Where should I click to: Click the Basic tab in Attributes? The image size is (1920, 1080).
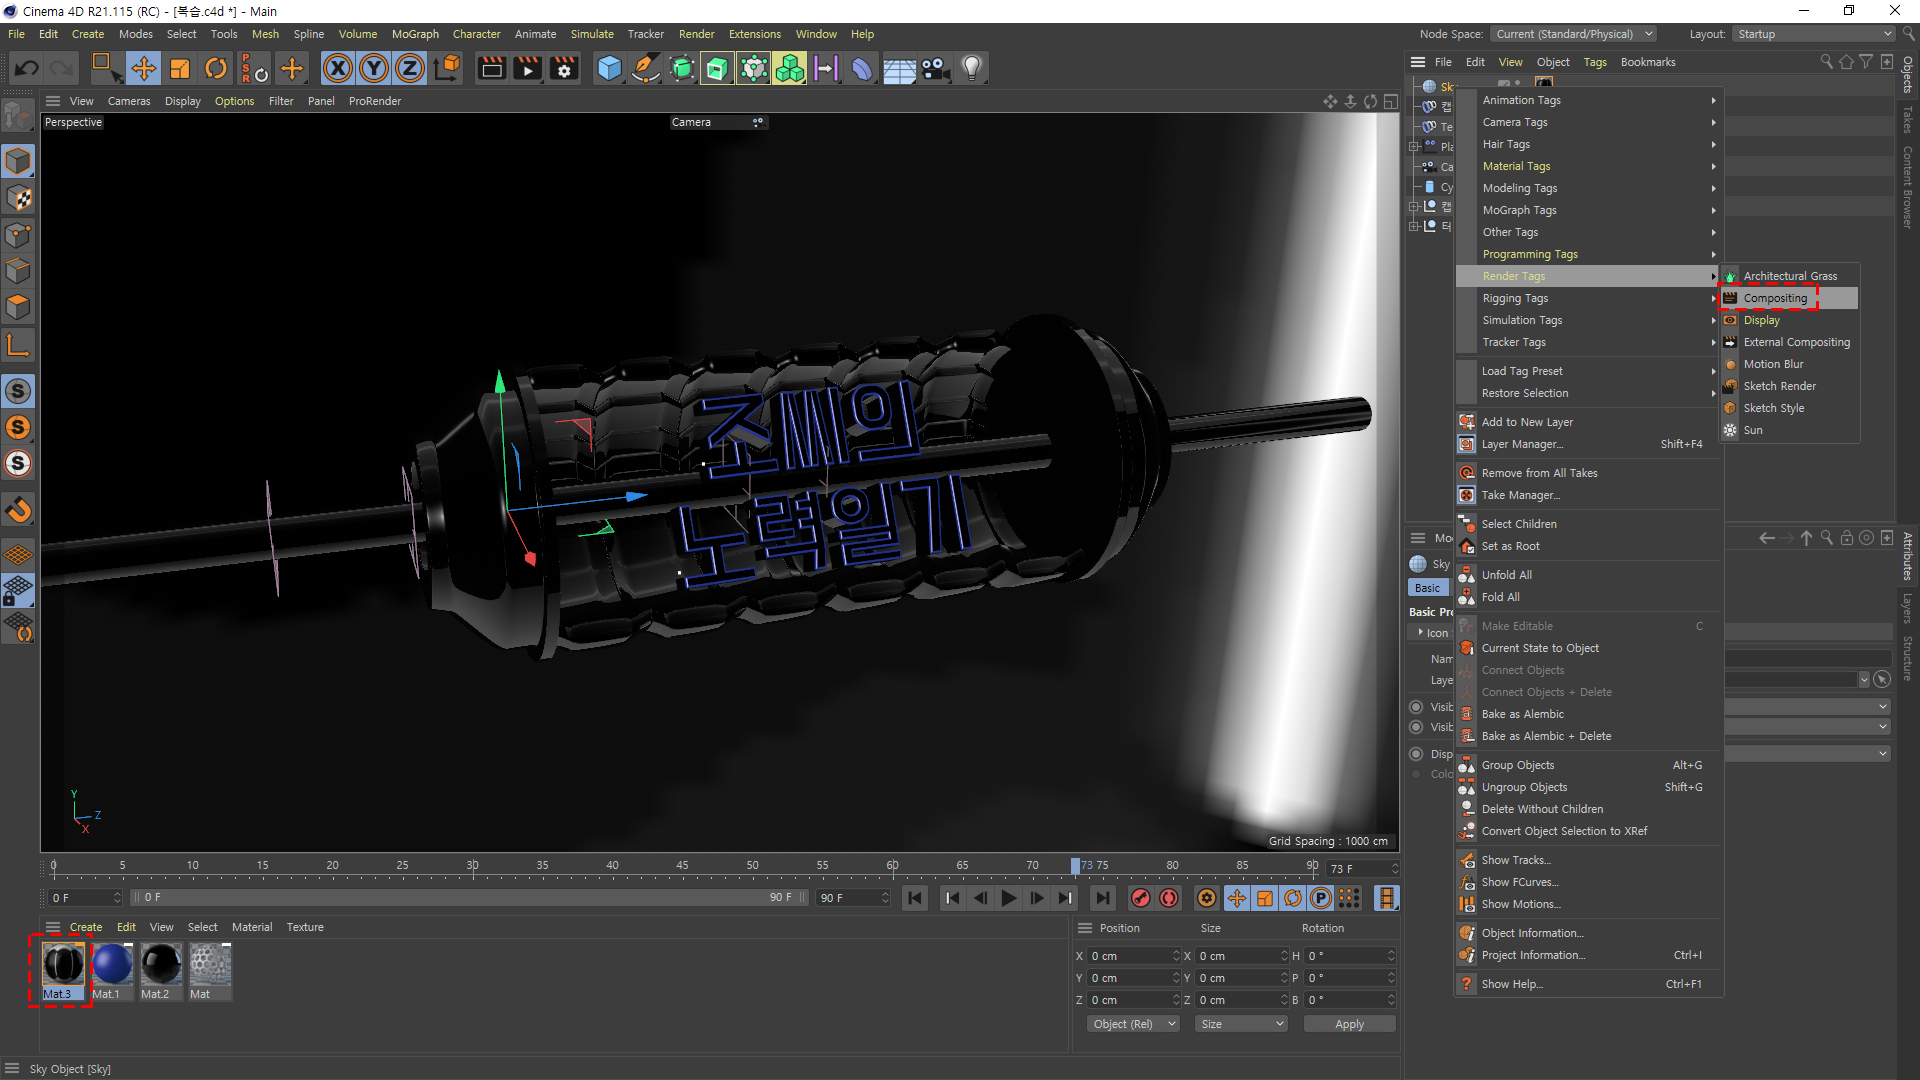tap(1427, 588)
